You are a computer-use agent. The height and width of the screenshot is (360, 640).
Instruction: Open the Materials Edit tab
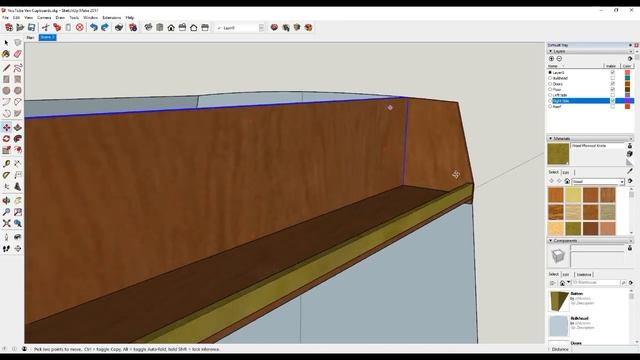[x=566, y=172]
